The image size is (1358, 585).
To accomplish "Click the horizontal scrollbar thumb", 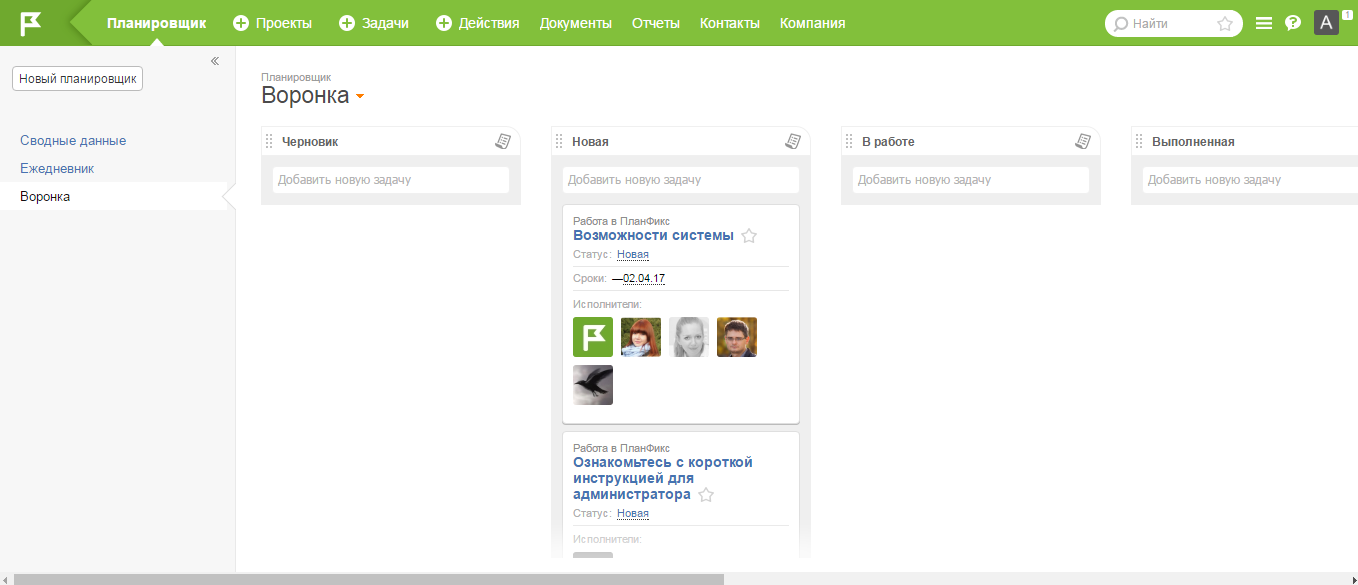I will pyautogui.click(x=367, y=579).
